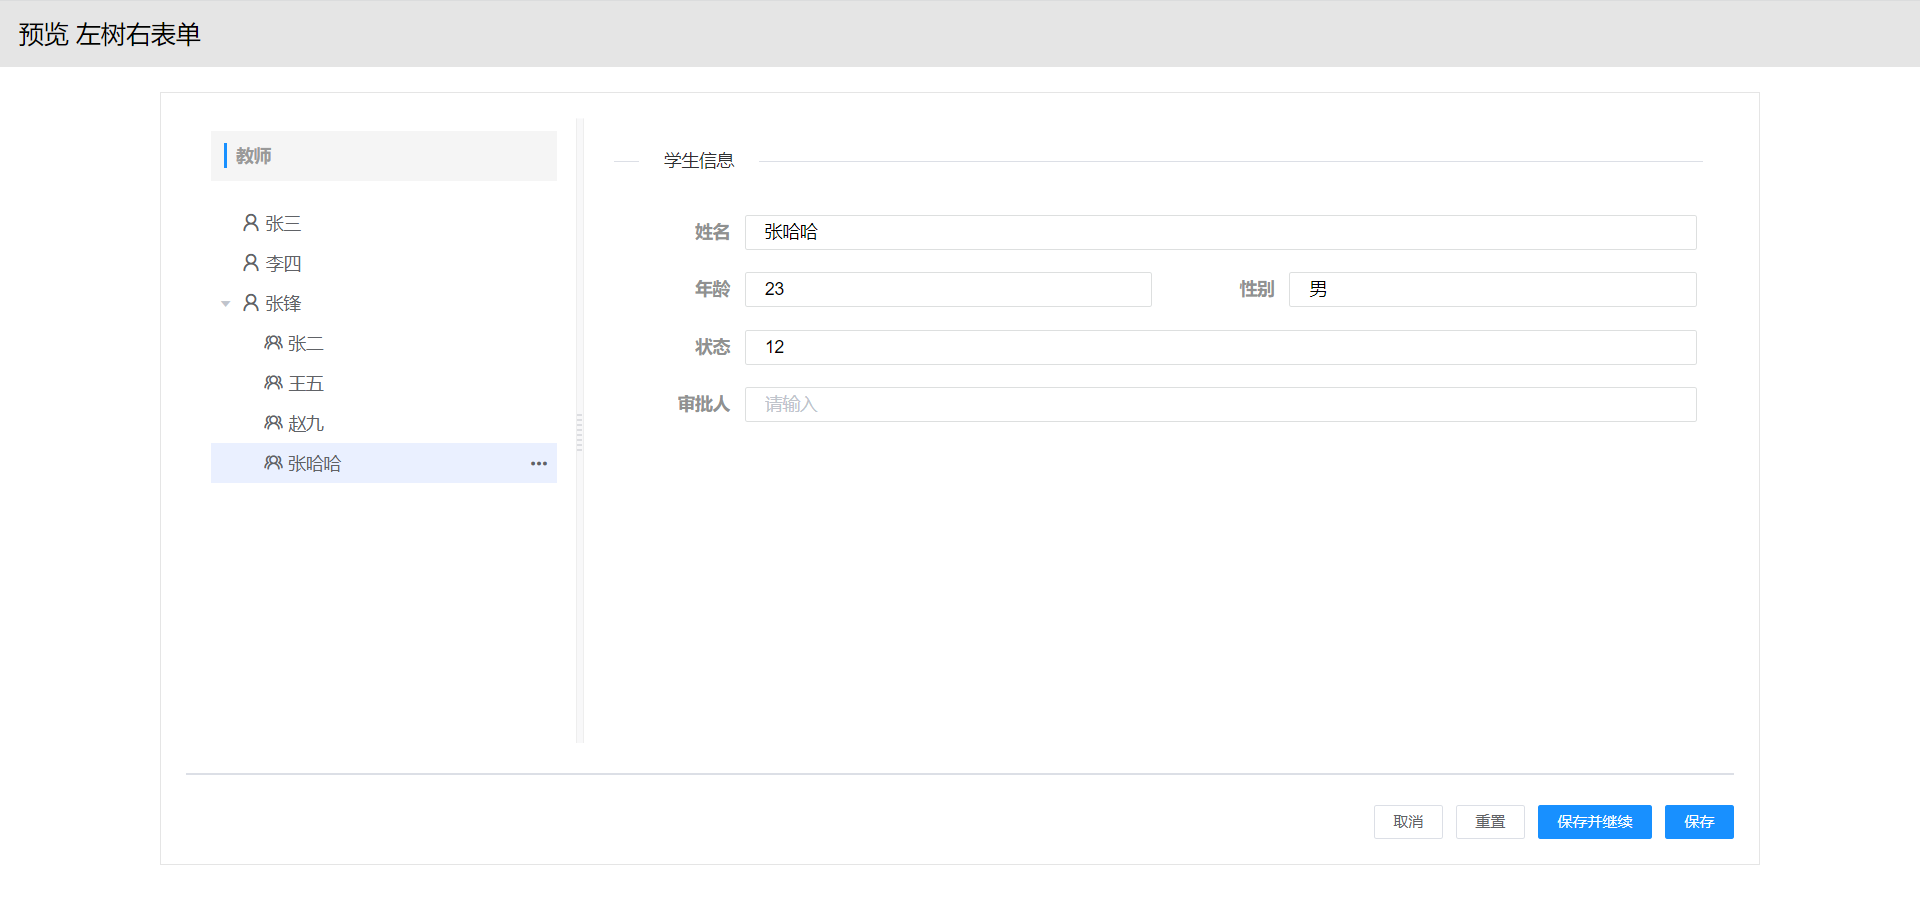The width and height of the screenshot is (1920, 902).
Task: Click into the 年龄 field
Action: 947,290
